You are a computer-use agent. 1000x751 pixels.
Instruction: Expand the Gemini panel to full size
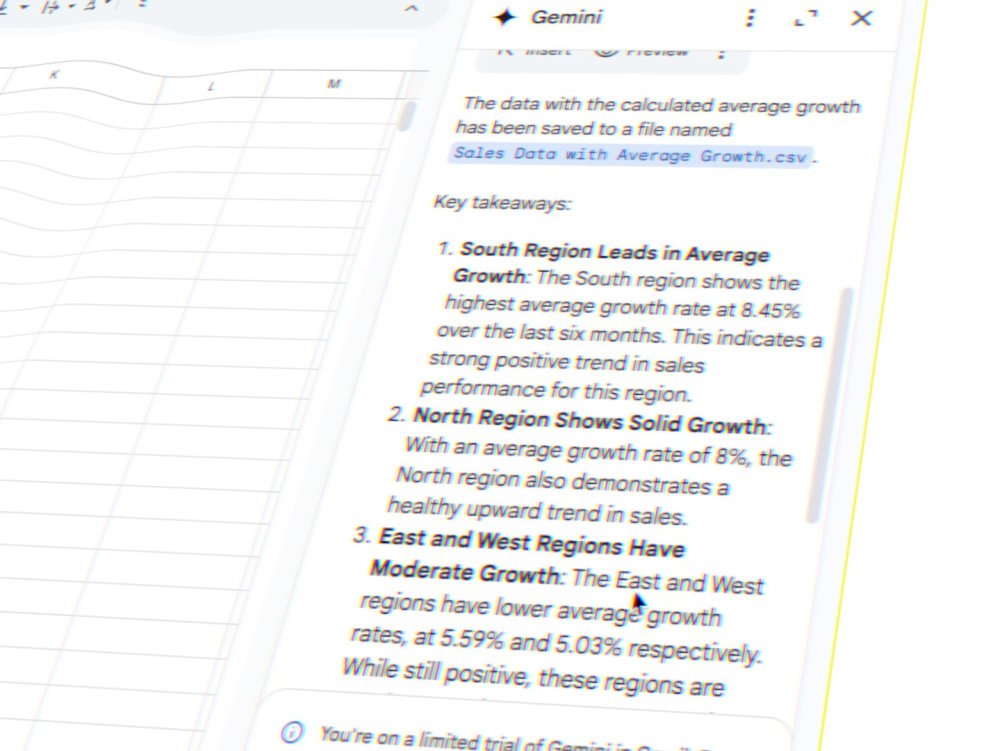tap(806, 18)
